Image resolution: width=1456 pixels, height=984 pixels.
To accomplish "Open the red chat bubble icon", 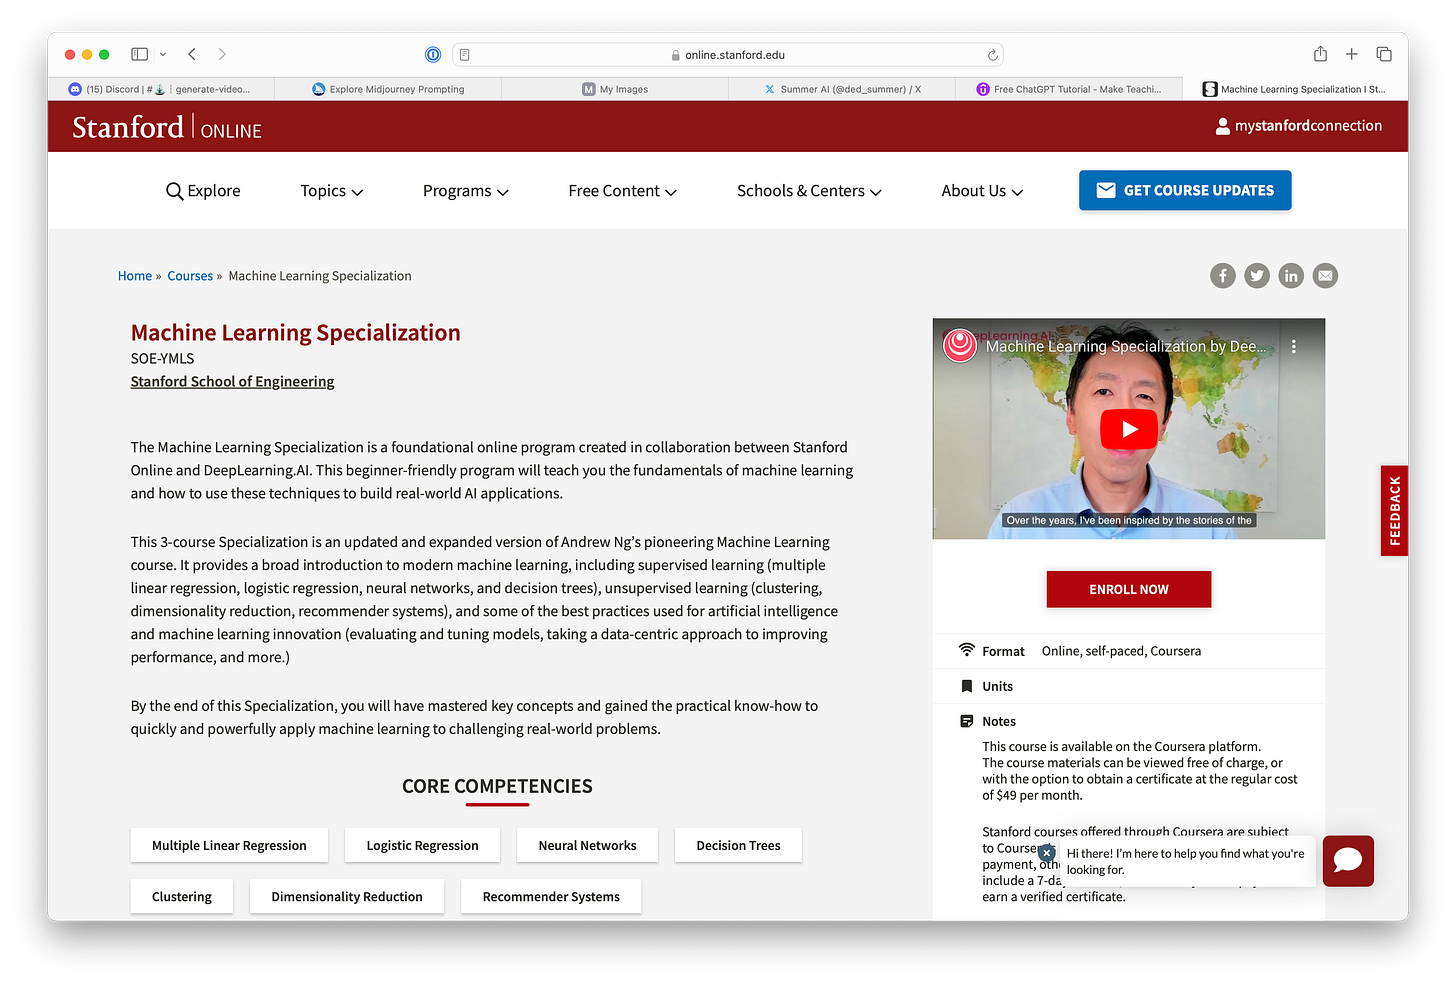I will point(1348,861).
